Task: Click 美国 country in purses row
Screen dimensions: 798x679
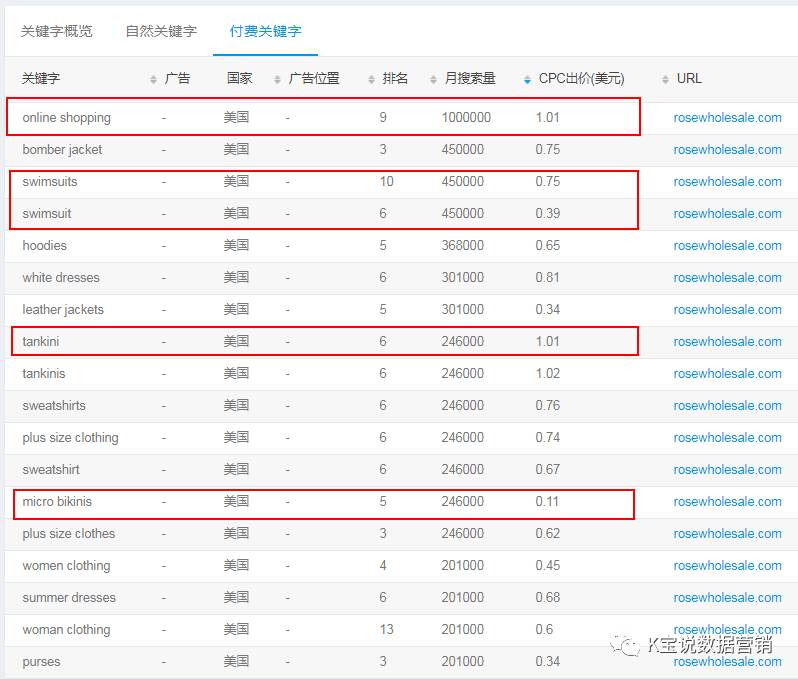Action: (236, 662)
